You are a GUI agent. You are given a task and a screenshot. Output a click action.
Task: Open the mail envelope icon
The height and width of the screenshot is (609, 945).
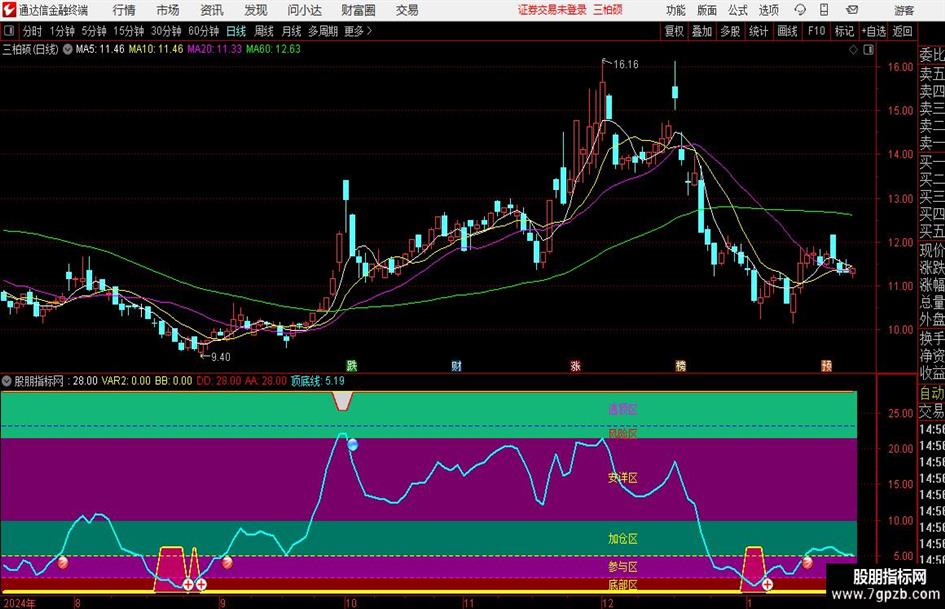point(852,10)
